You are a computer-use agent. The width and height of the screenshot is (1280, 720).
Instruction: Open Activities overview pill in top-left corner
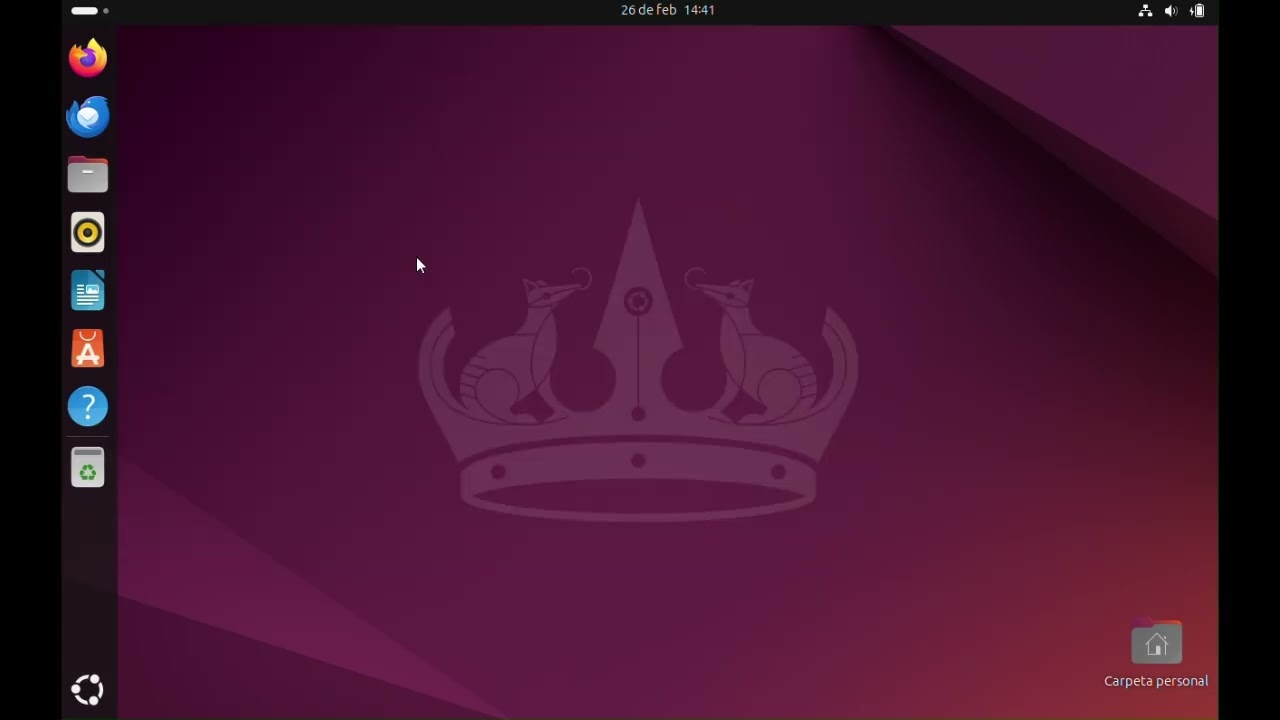pyautogui.click(x=90, y=10)
